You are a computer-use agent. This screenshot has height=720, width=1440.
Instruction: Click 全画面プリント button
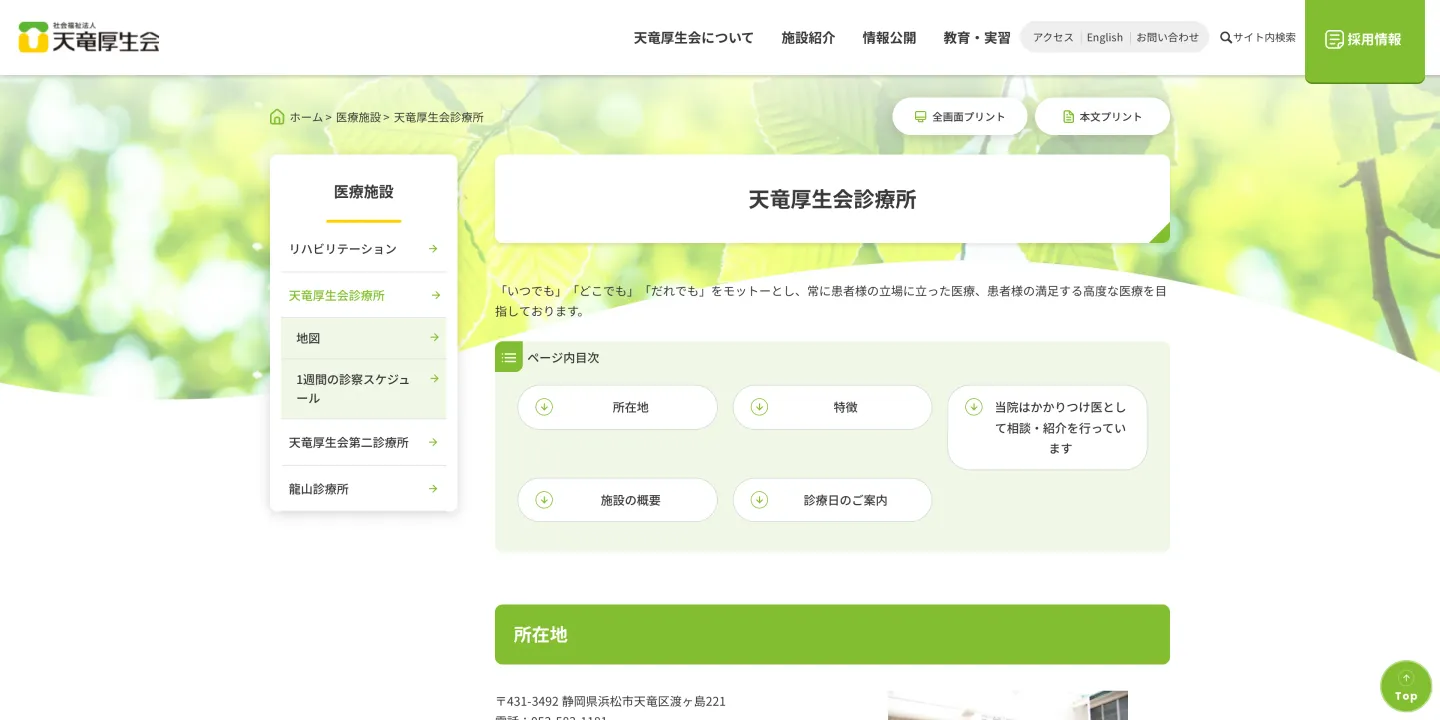960,117
